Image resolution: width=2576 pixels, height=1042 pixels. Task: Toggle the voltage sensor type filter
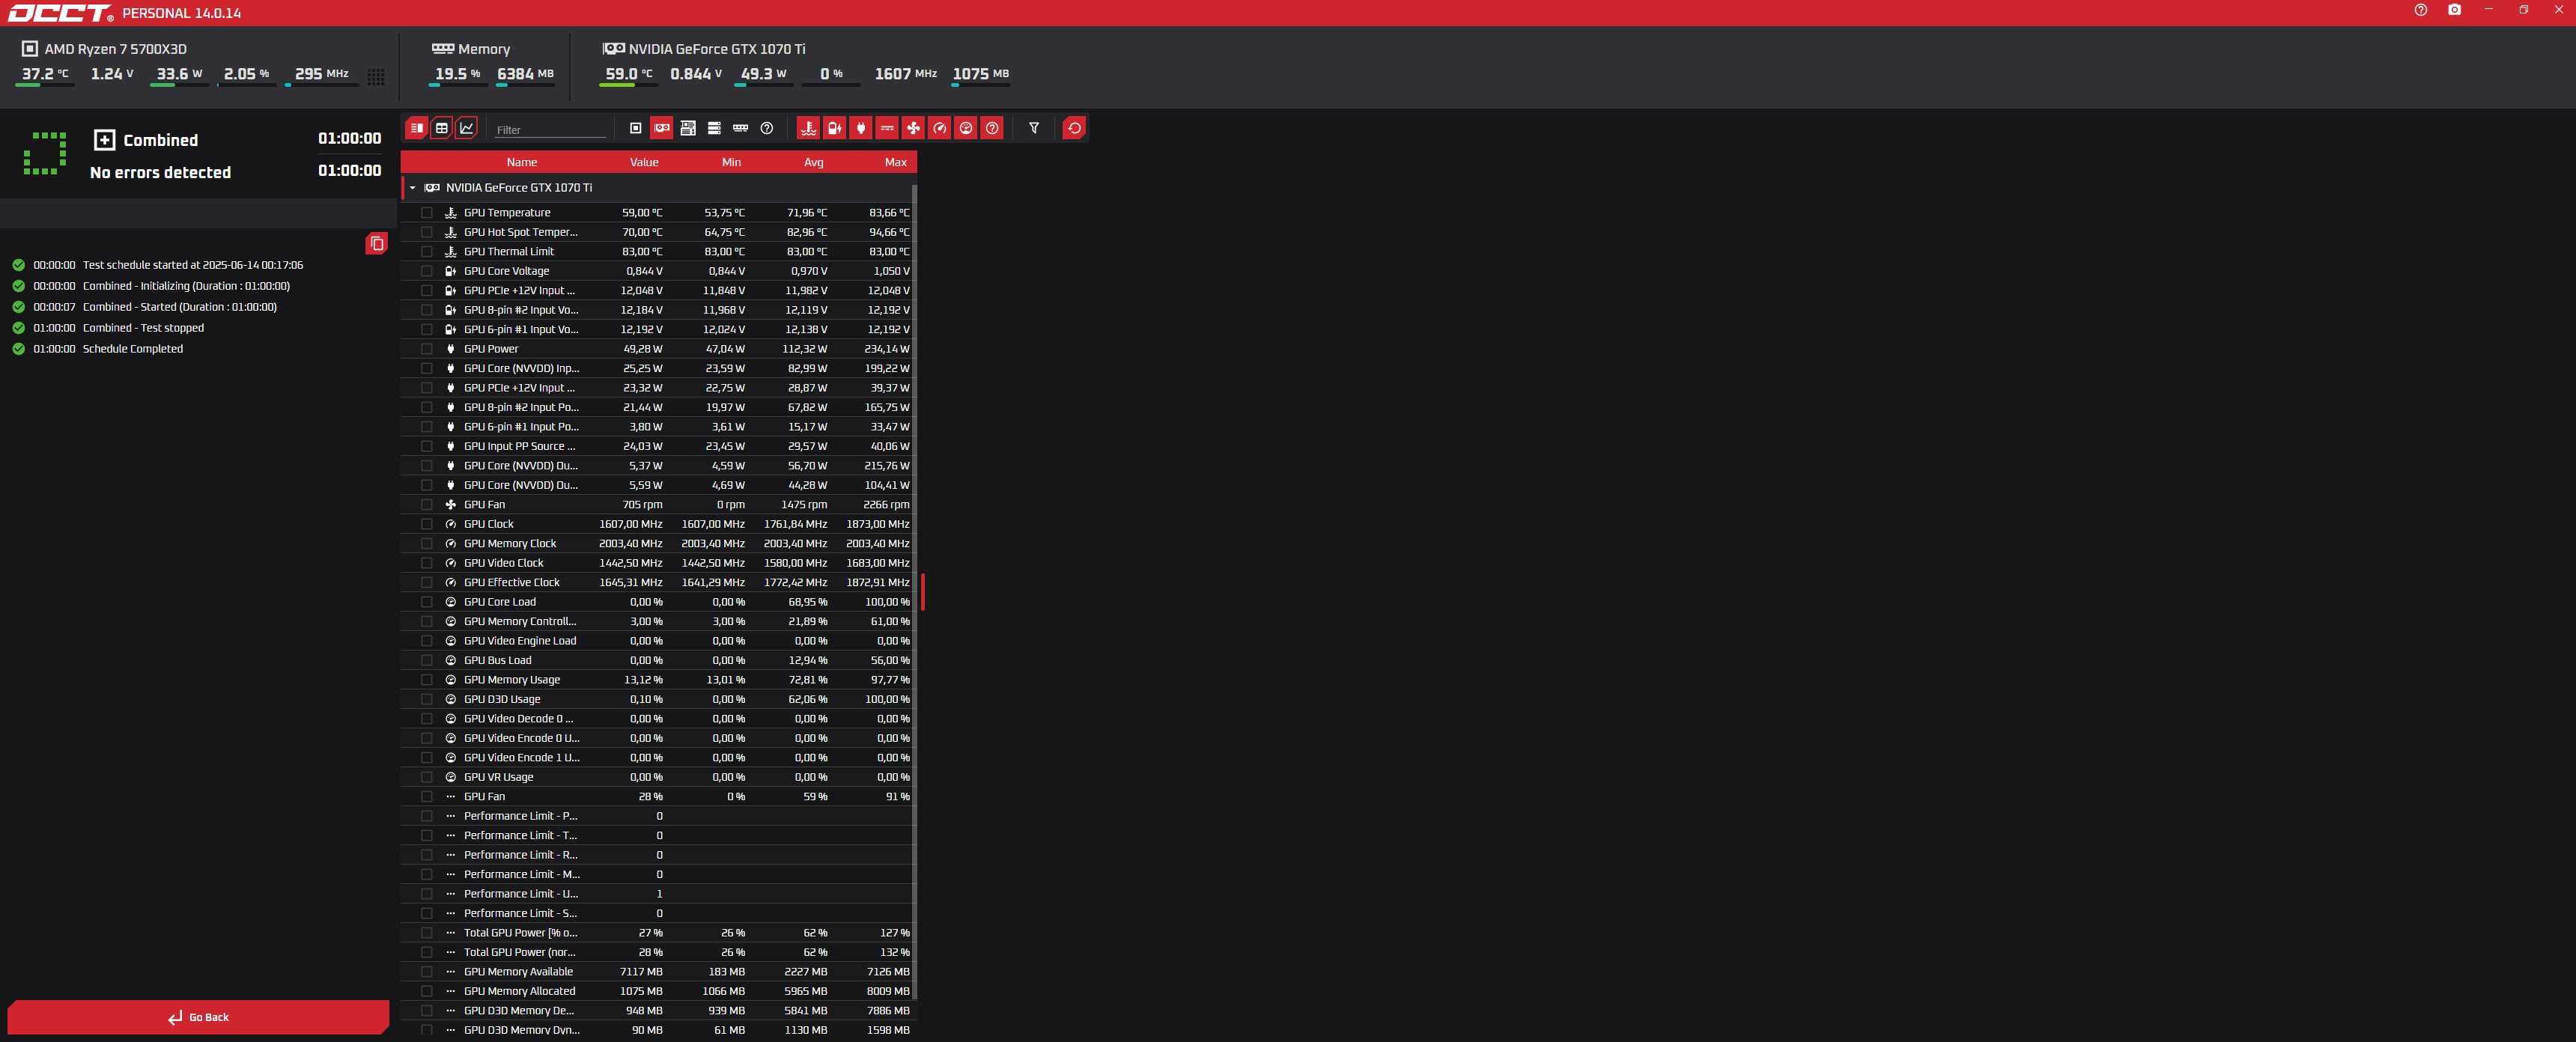pos(834,128)
